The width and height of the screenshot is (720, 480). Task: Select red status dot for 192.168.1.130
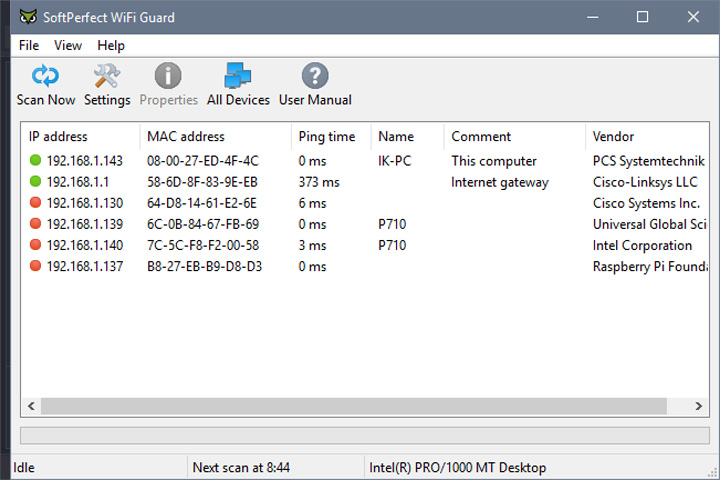[x=35, y=203]
